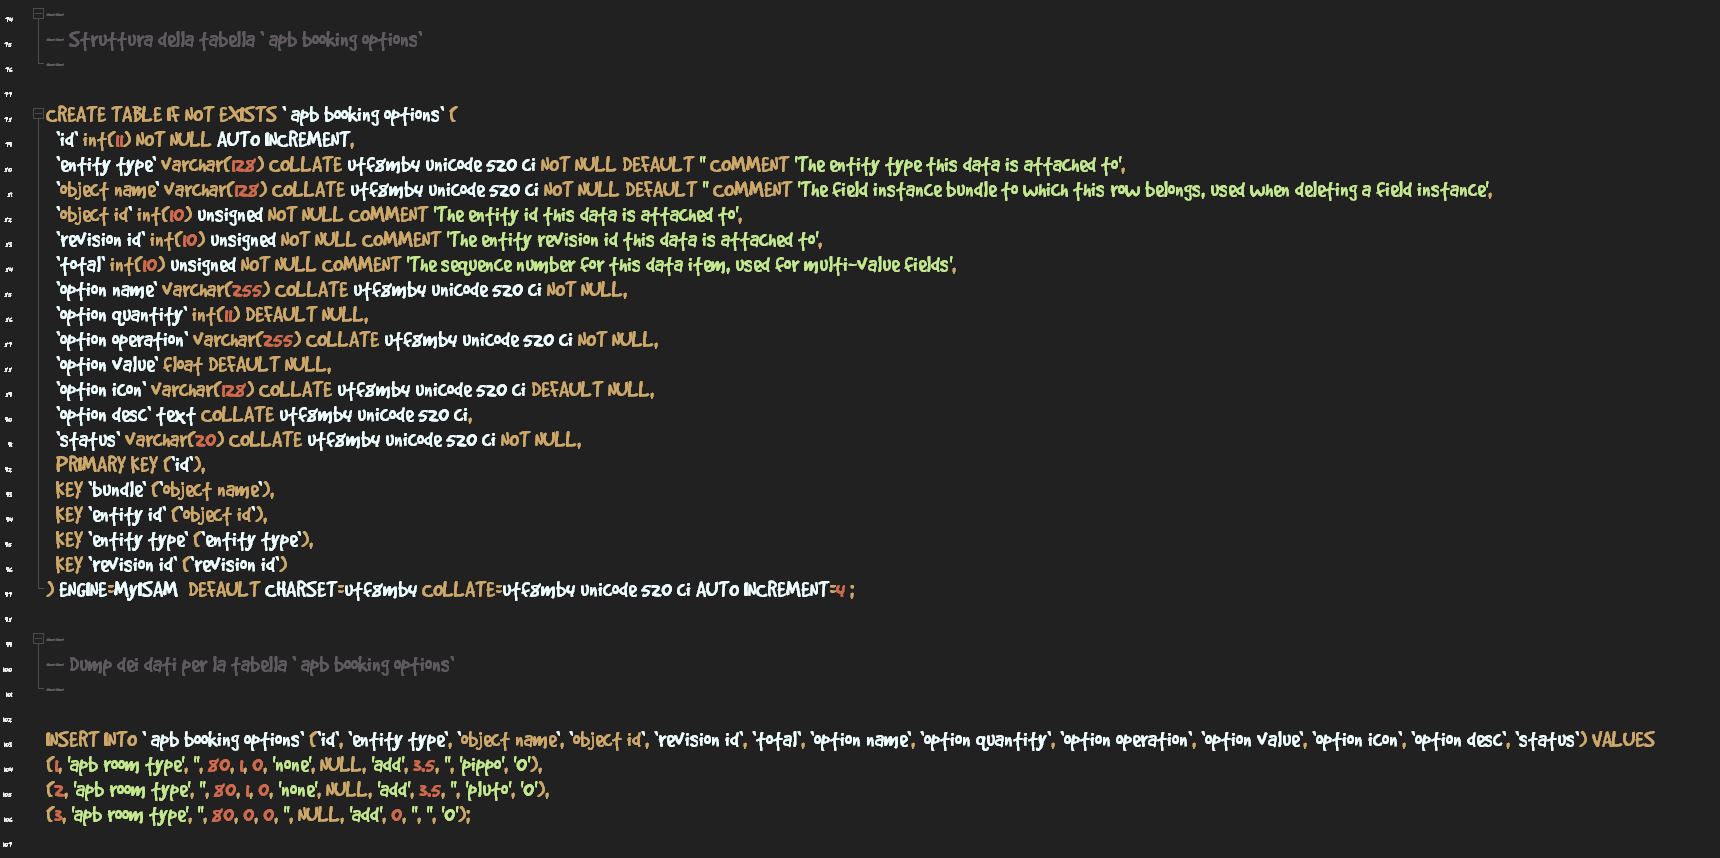Click comment 'The entity type this data is attached to'
Image resolution: width=1720 pixels, height=858 pixels.
click(960, 165)
